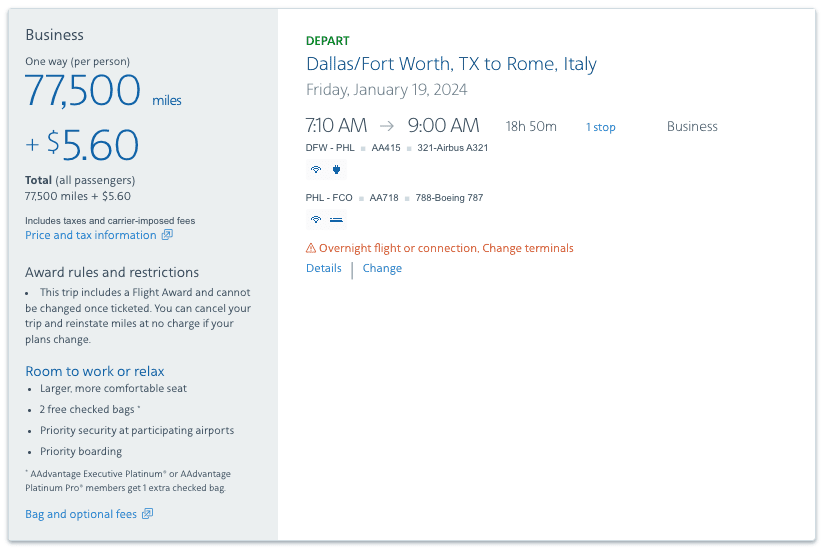Image resolution: width=827 pixels, height=552 pixels.
Task: Click the arrow between departure and arrival times
Action: tap(387, 126)
